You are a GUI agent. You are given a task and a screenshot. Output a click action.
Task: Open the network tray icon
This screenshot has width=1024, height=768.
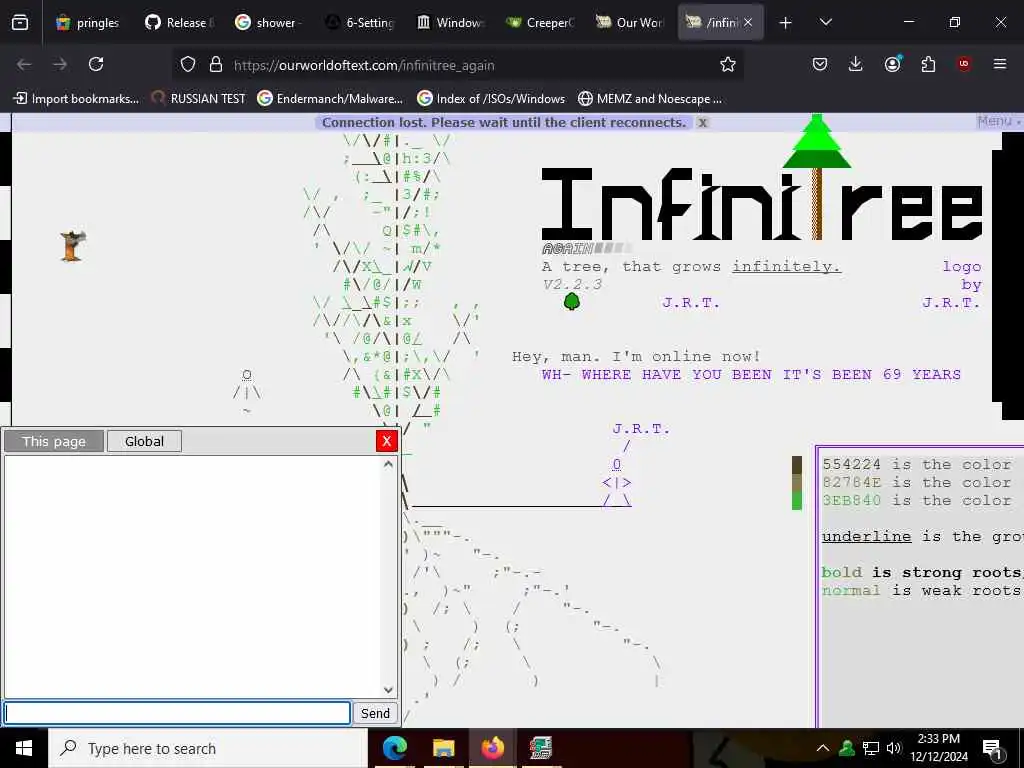pos(871,748)
